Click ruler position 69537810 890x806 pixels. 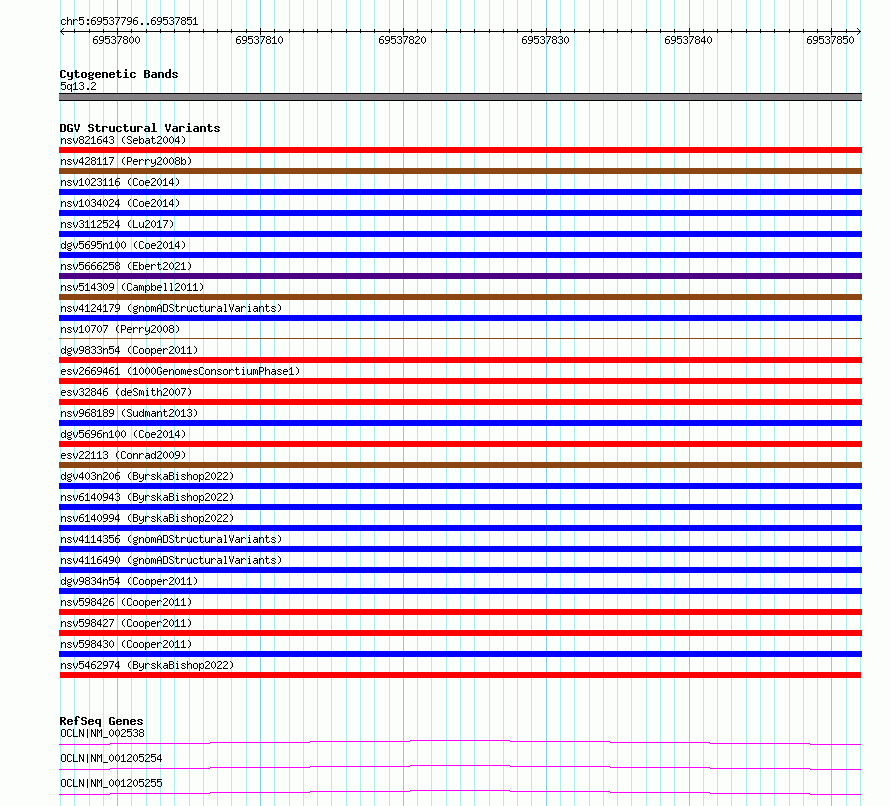coord(259,40)
